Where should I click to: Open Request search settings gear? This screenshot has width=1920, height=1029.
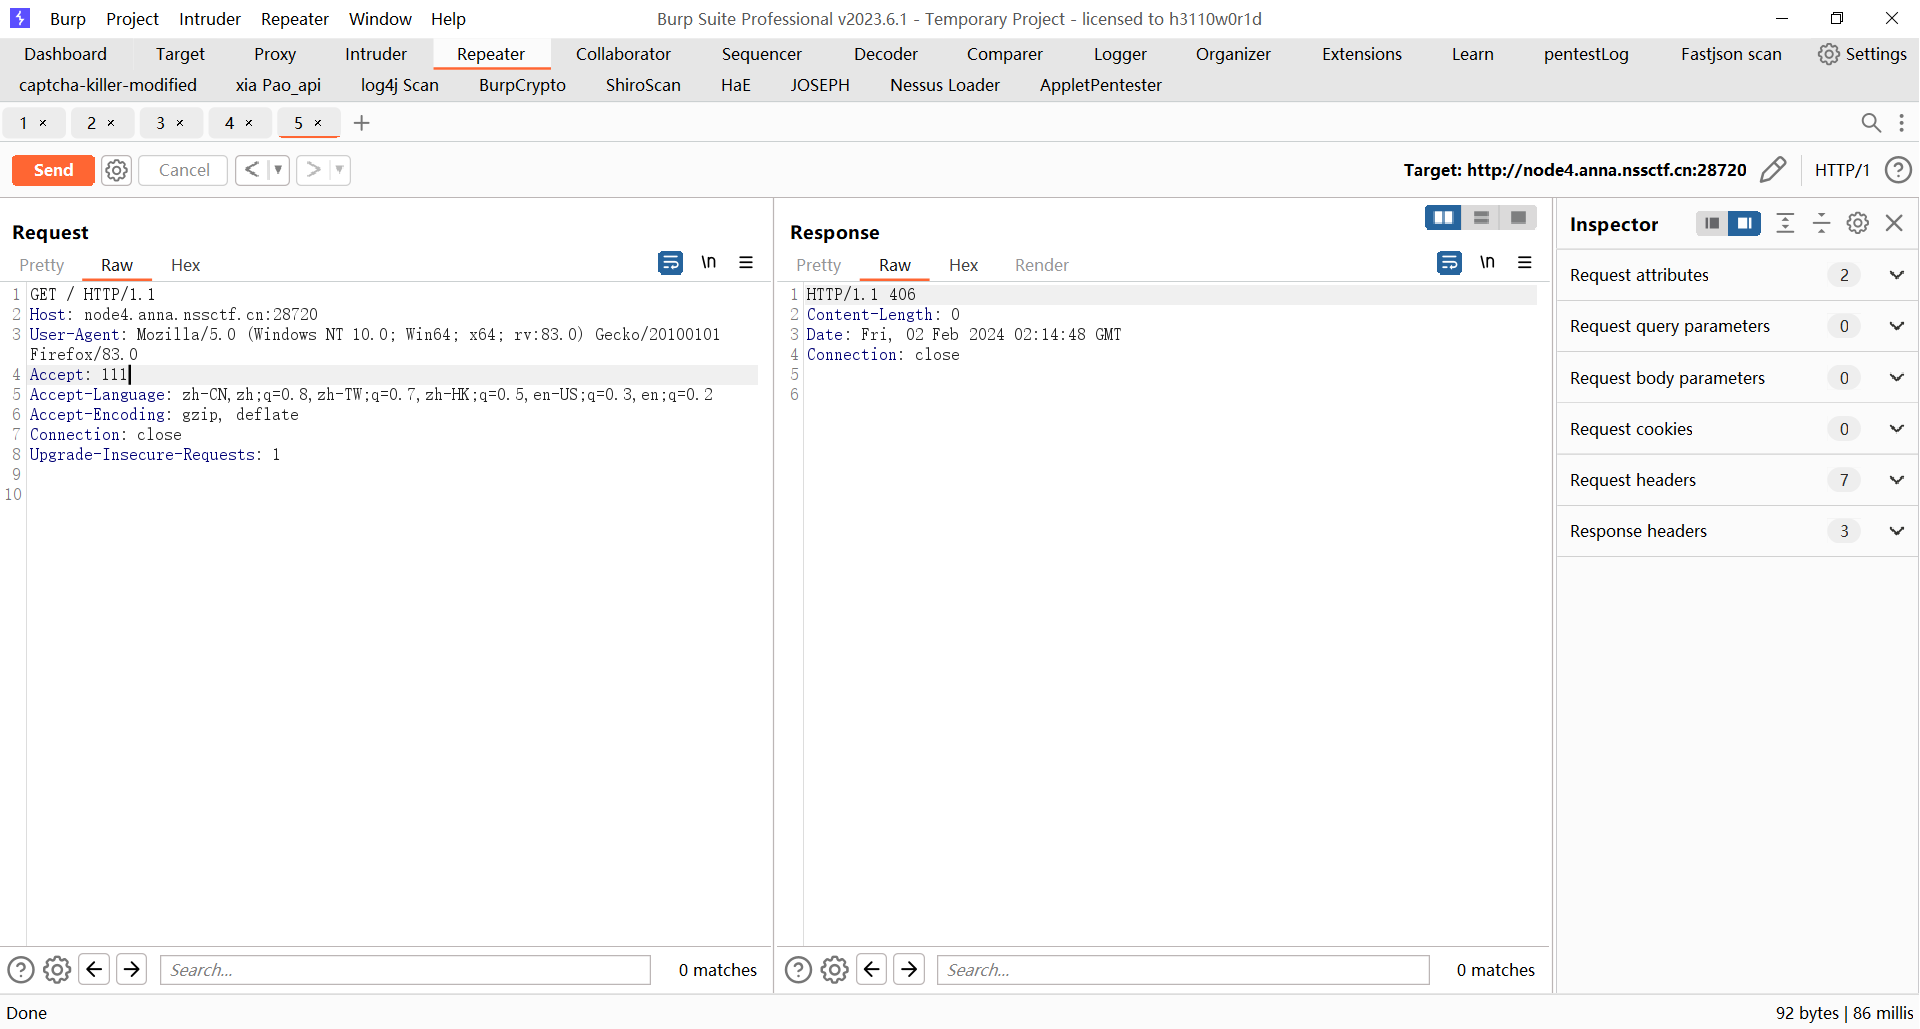[x=57, y=969]
